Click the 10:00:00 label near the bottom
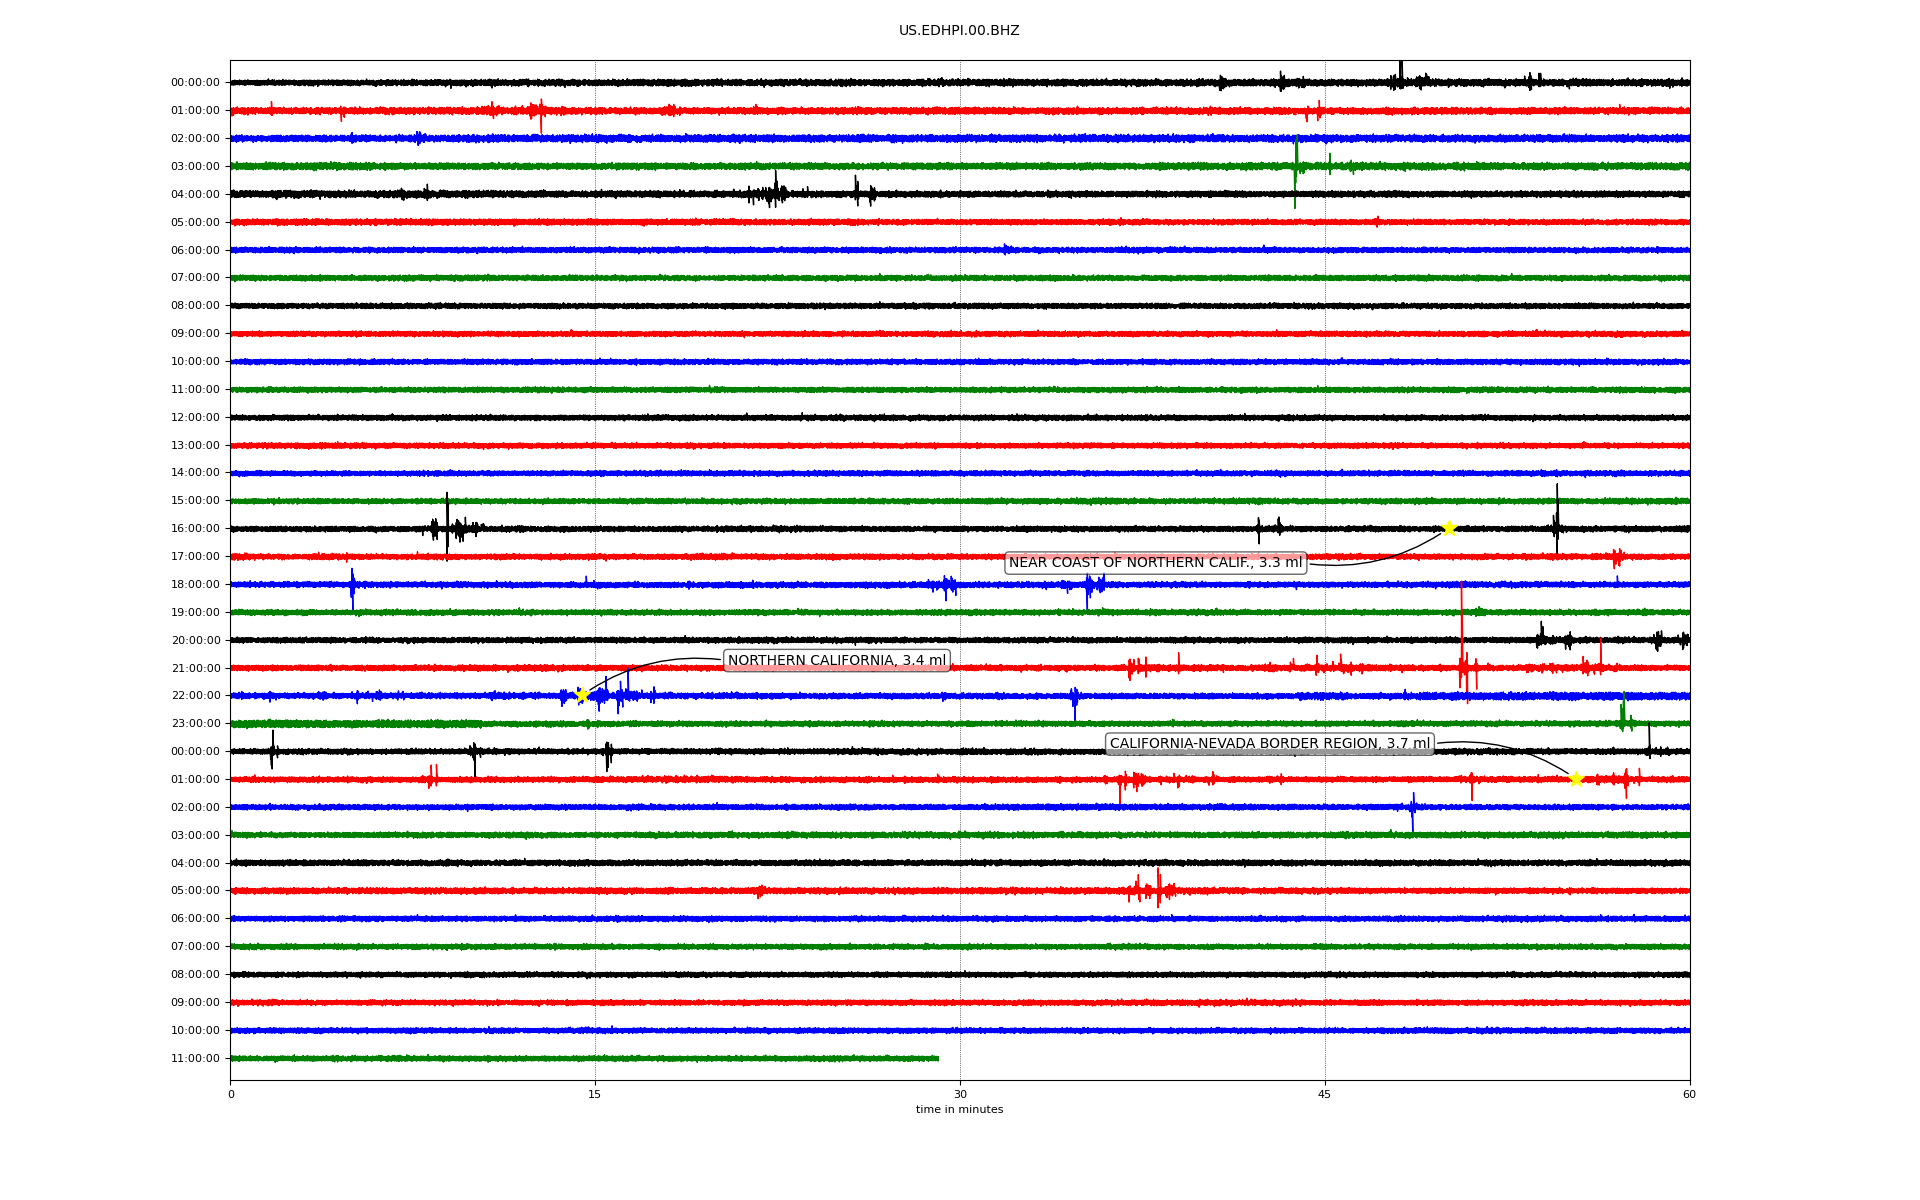Viewport: 1920px width, 1200px height. [195, 1030]
